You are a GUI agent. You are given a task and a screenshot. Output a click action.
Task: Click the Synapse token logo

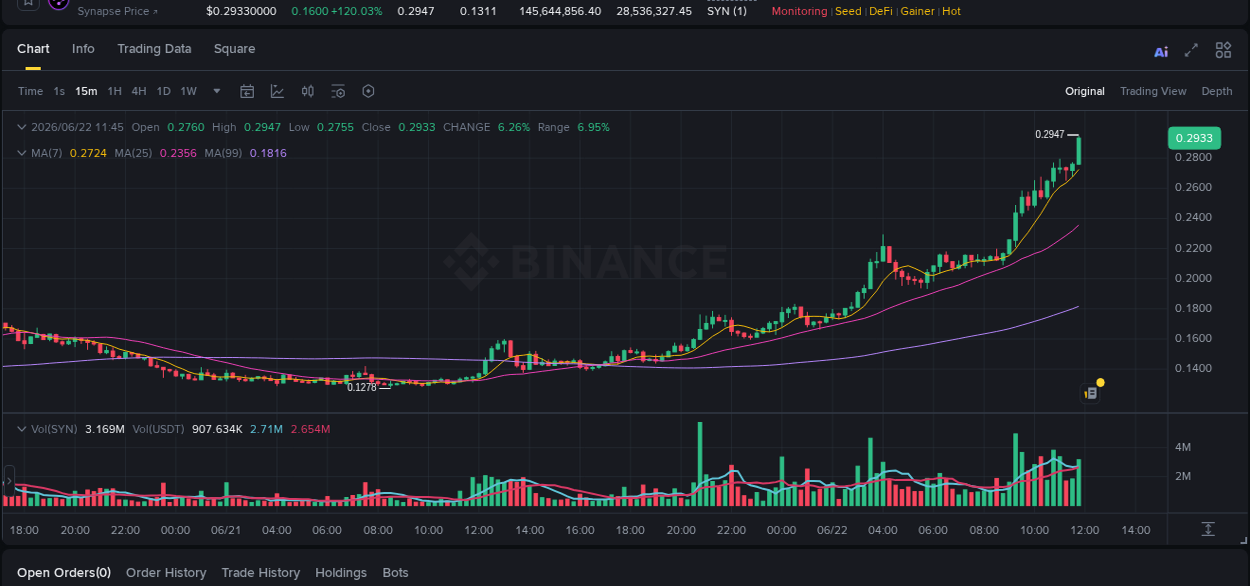(58, 4)
